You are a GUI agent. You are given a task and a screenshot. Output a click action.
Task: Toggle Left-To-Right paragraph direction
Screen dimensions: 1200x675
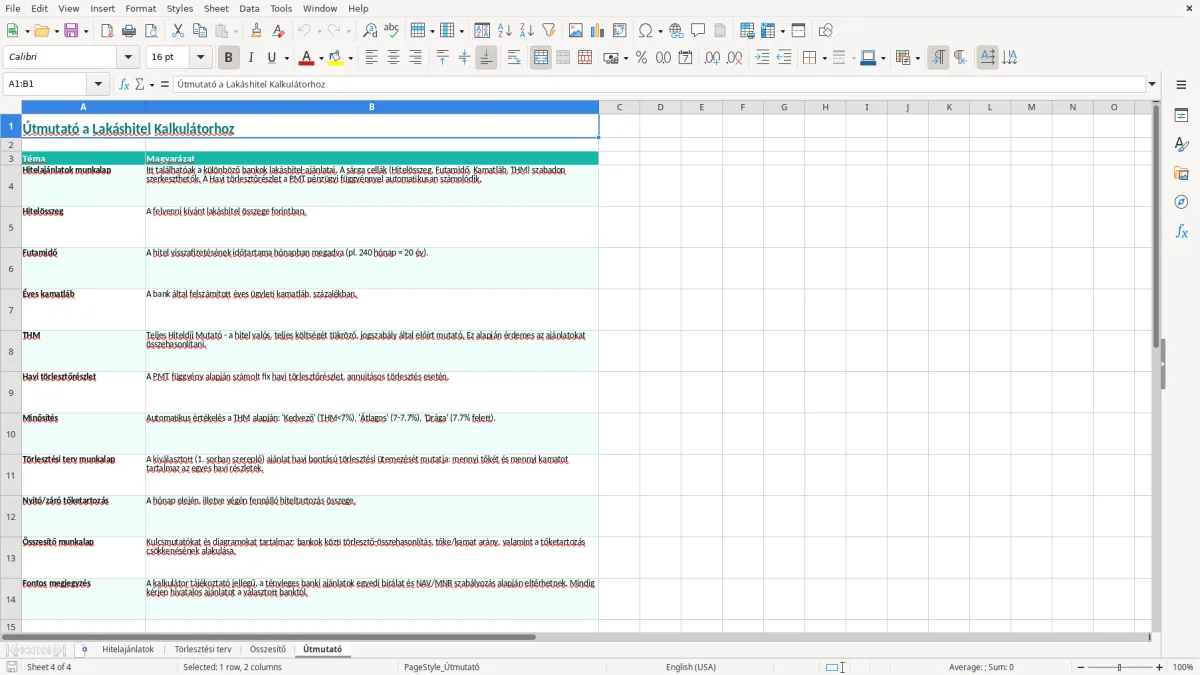[938, 58]
